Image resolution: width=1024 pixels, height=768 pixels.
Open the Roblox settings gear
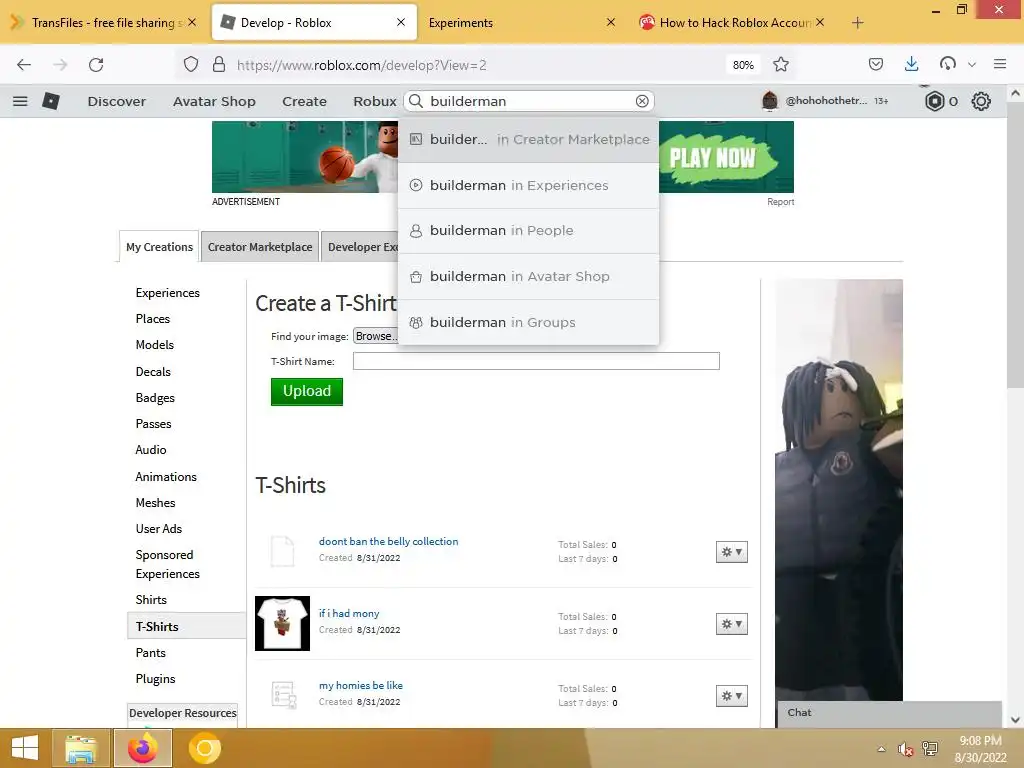click(981, 101)
